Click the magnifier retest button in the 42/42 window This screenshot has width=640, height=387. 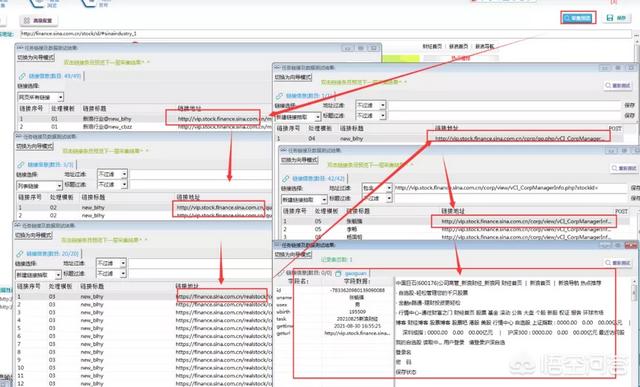click(x=624, y=168)
